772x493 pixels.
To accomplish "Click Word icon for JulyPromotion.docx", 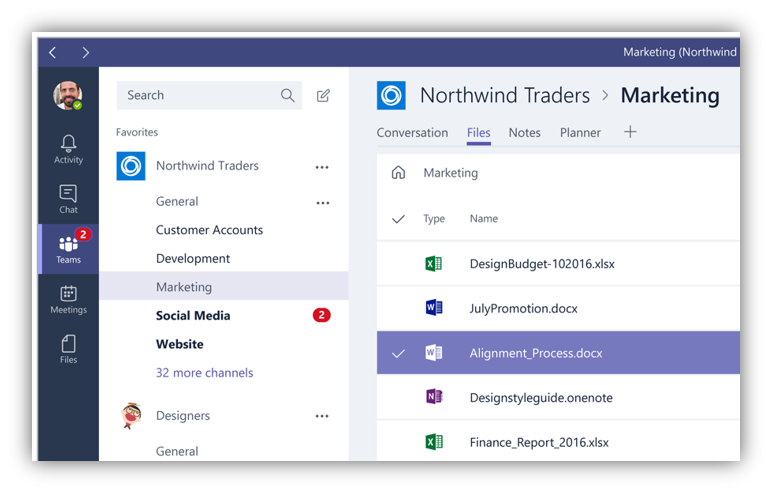I will pyautogui.click(x=434, y=308).
